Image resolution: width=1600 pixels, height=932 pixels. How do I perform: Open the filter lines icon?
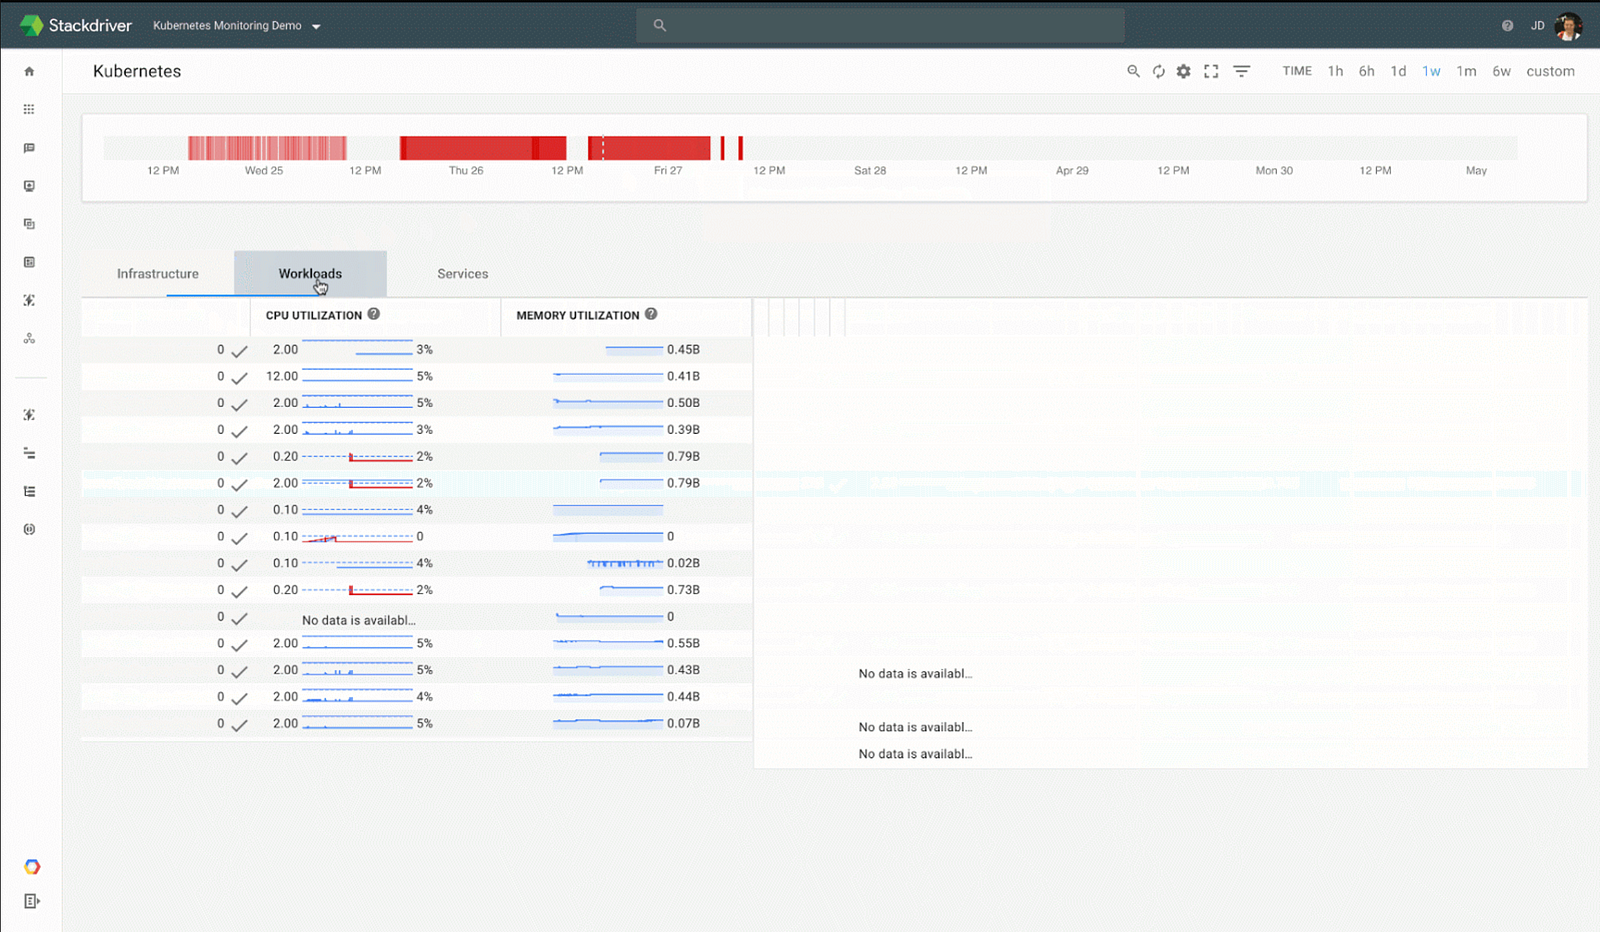pos(1241,71)
